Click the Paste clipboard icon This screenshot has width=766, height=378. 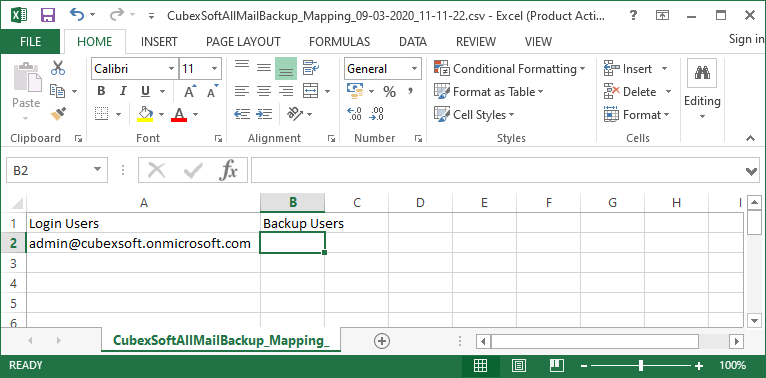(27, 77)
